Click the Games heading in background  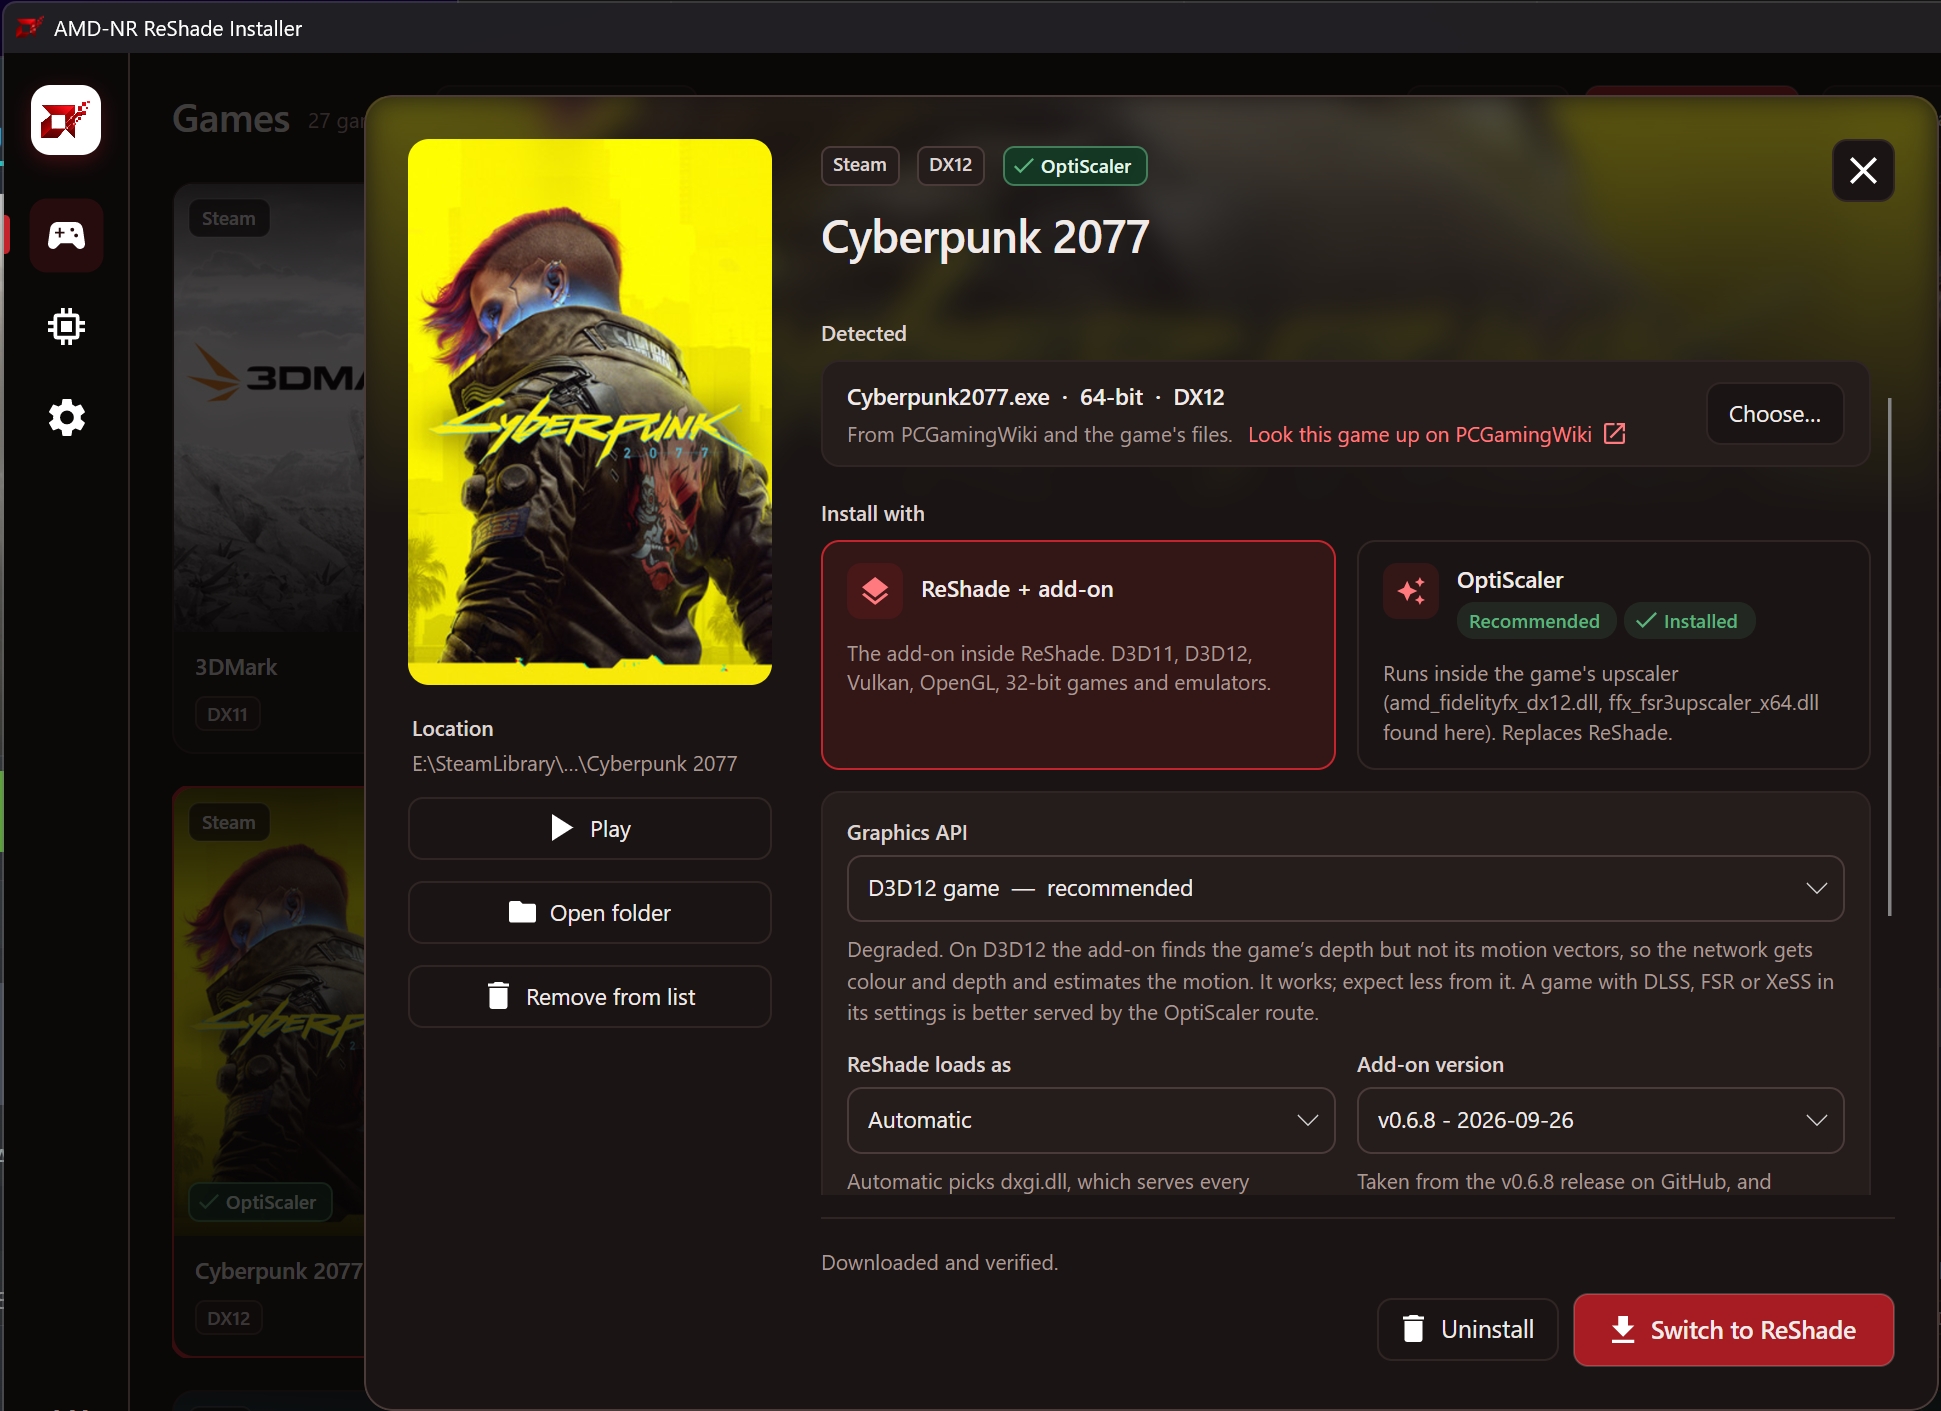click(231, 119)
